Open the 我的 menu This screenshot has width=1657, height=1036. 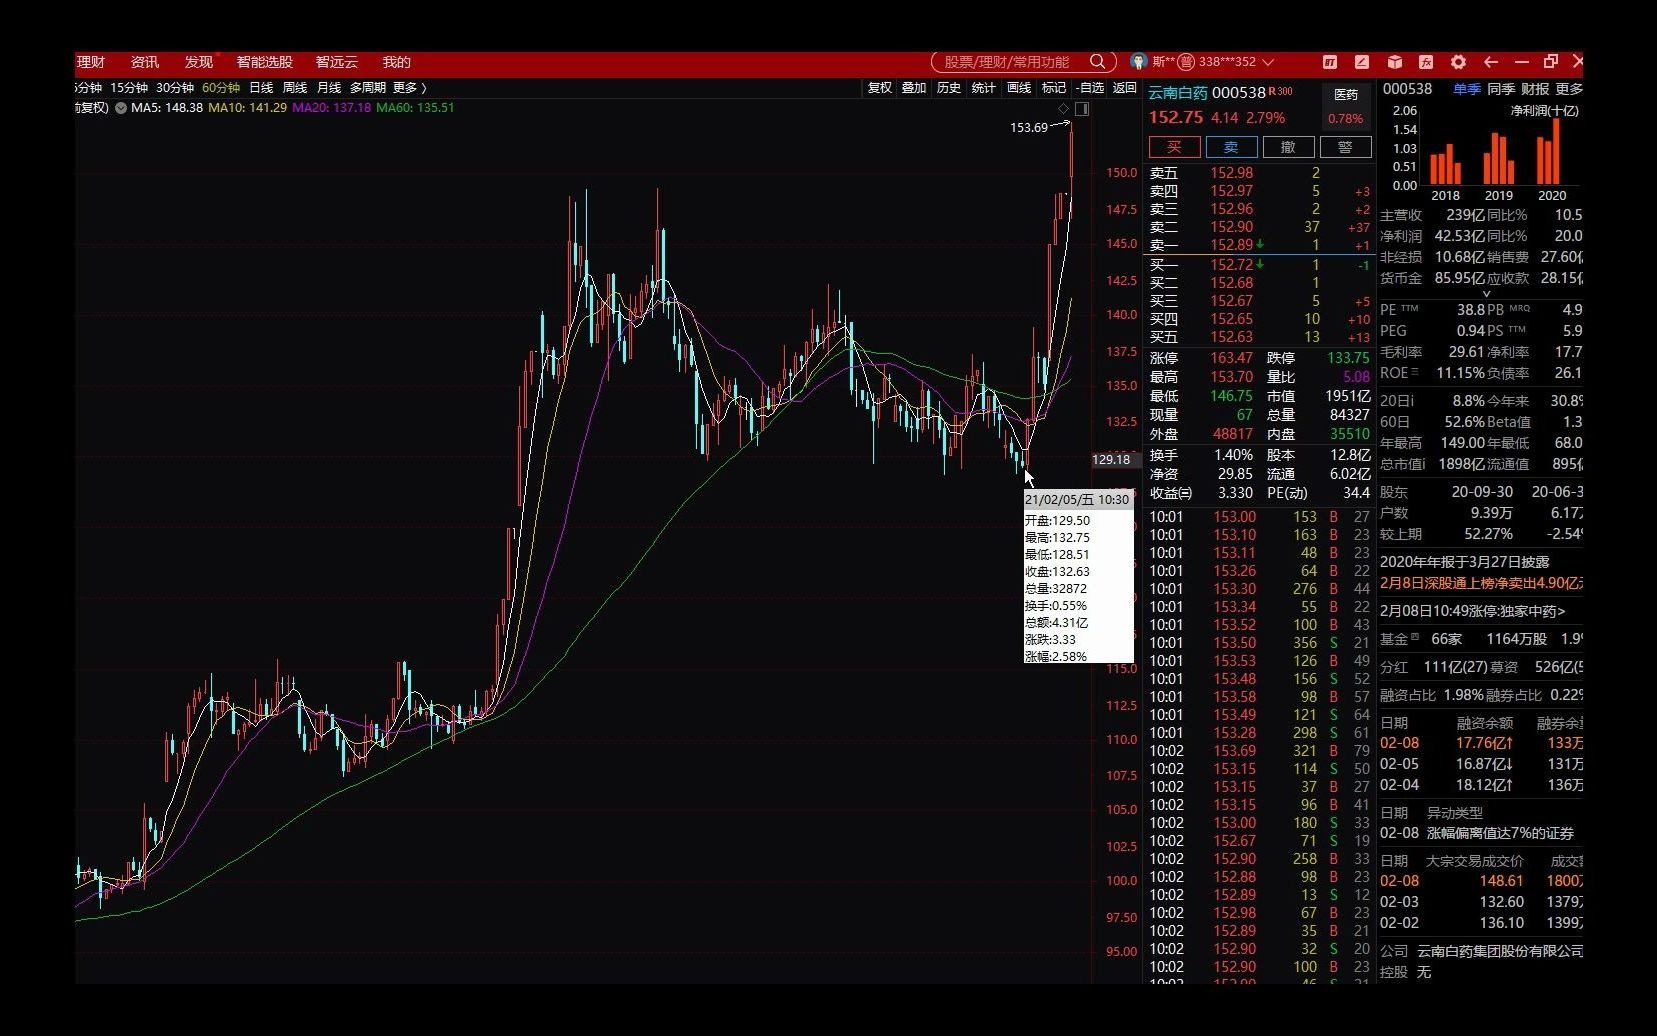397,62
